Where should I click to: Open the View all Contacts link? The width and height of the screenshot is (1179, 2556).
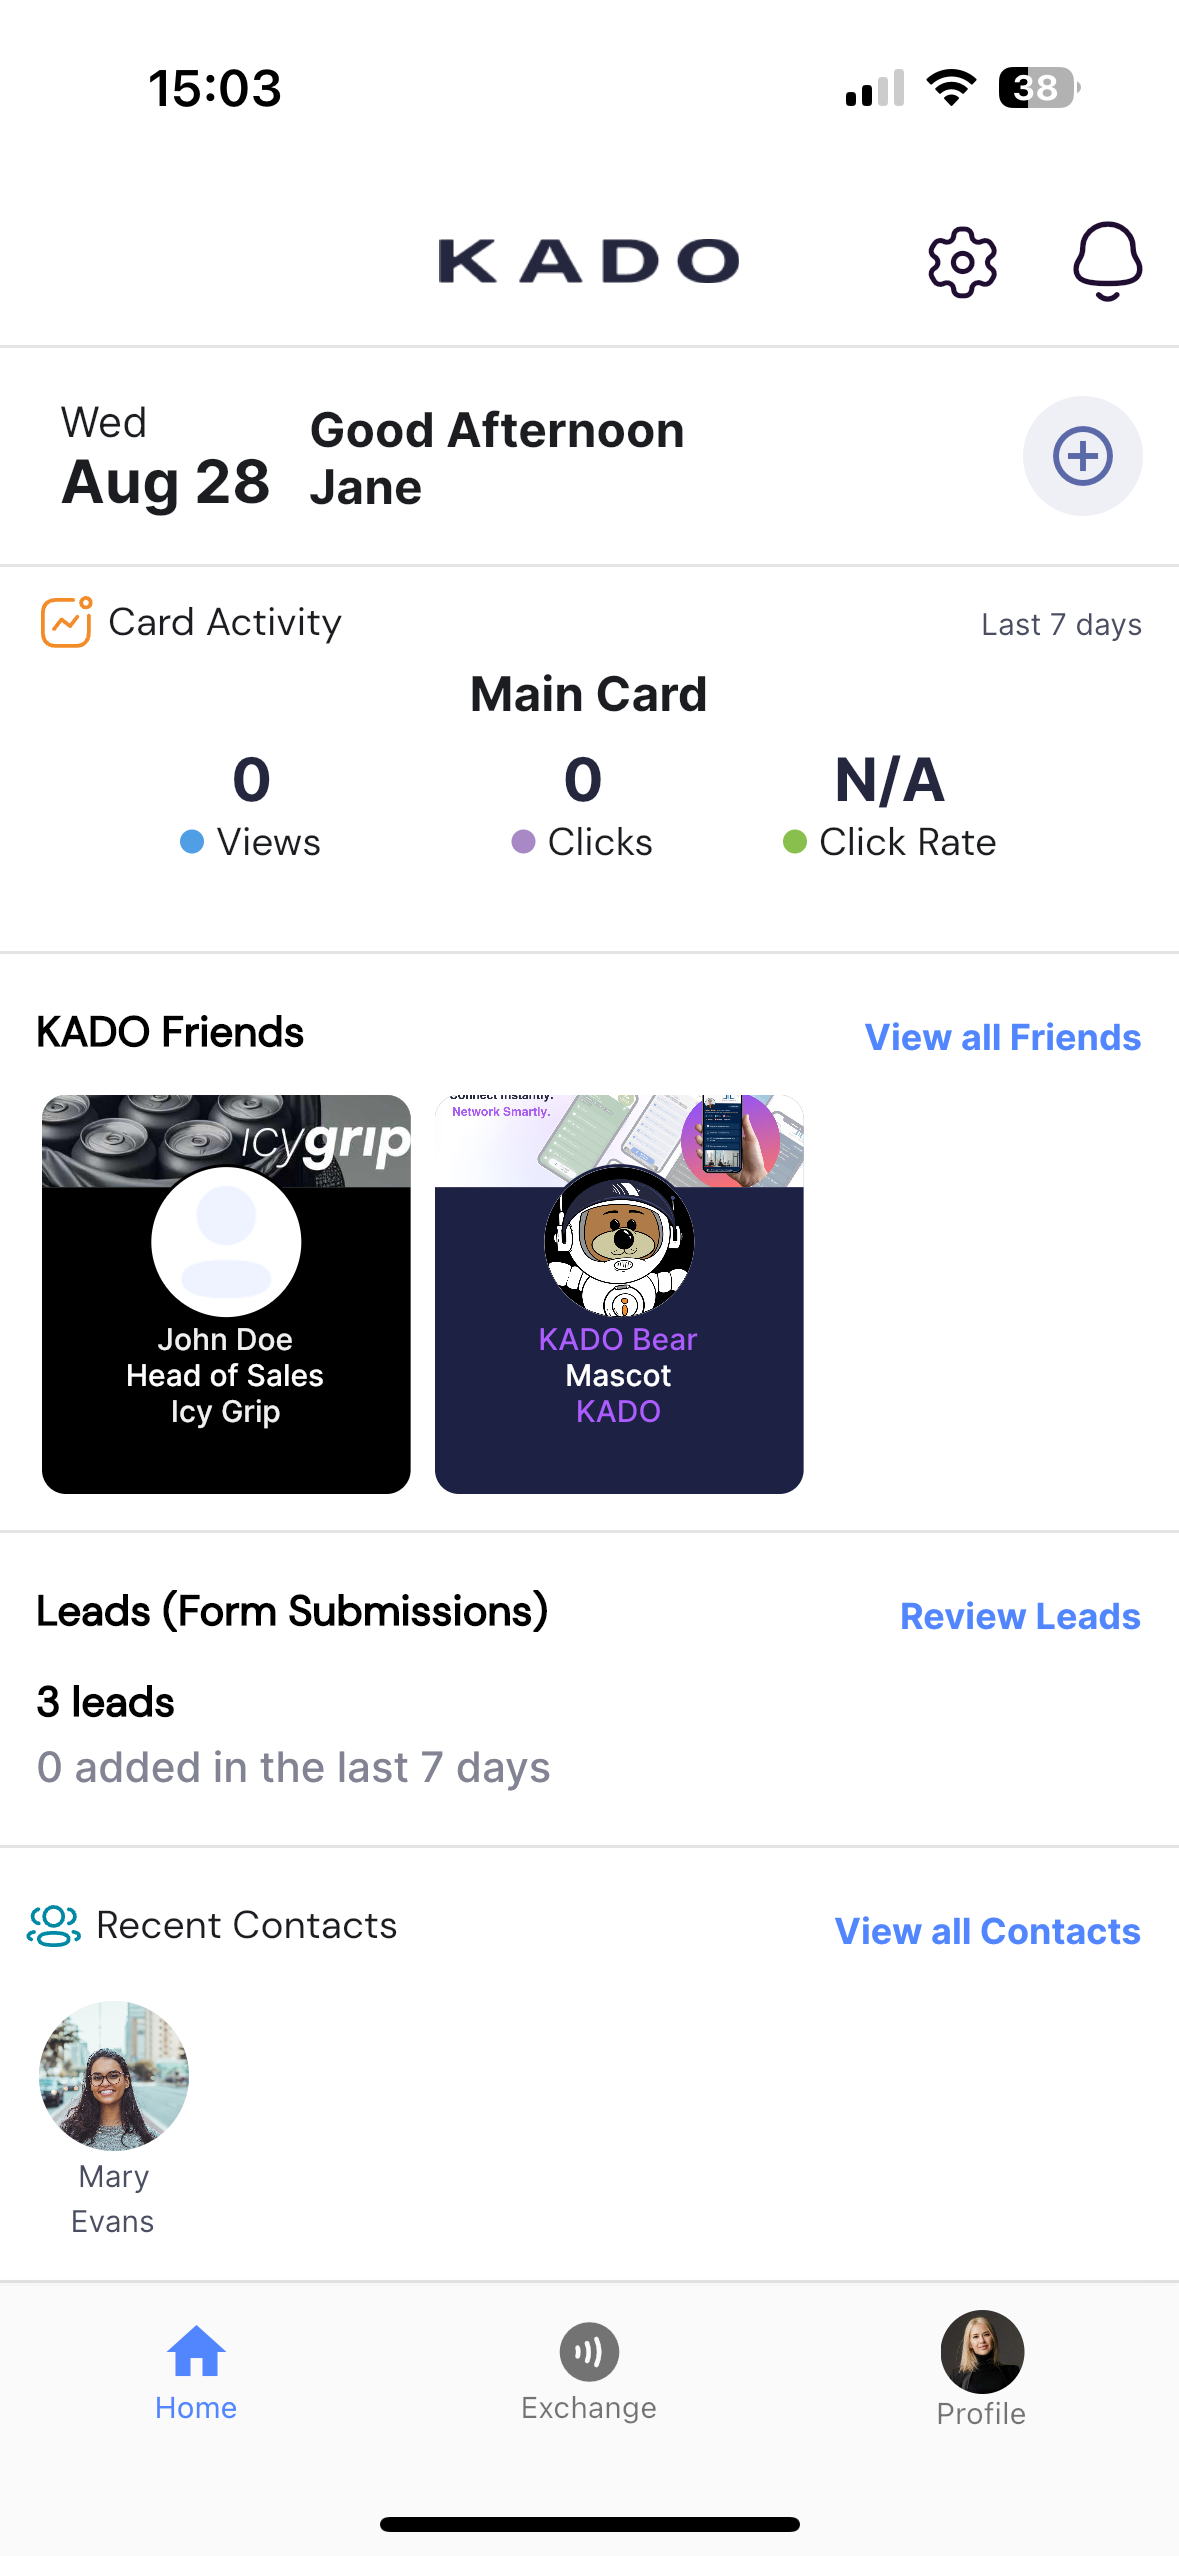[x=987, y=1931]
